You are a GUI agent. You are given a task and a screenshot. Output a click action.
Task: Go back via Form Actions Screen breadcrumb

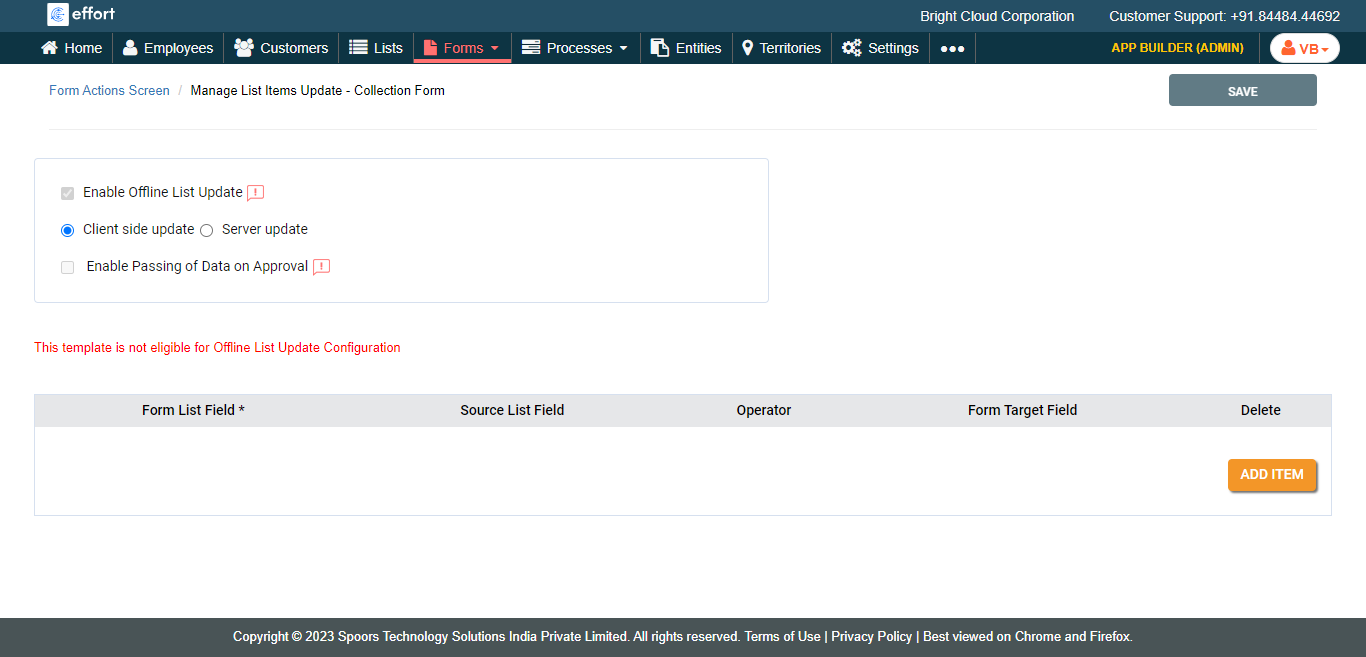[109, 91]
